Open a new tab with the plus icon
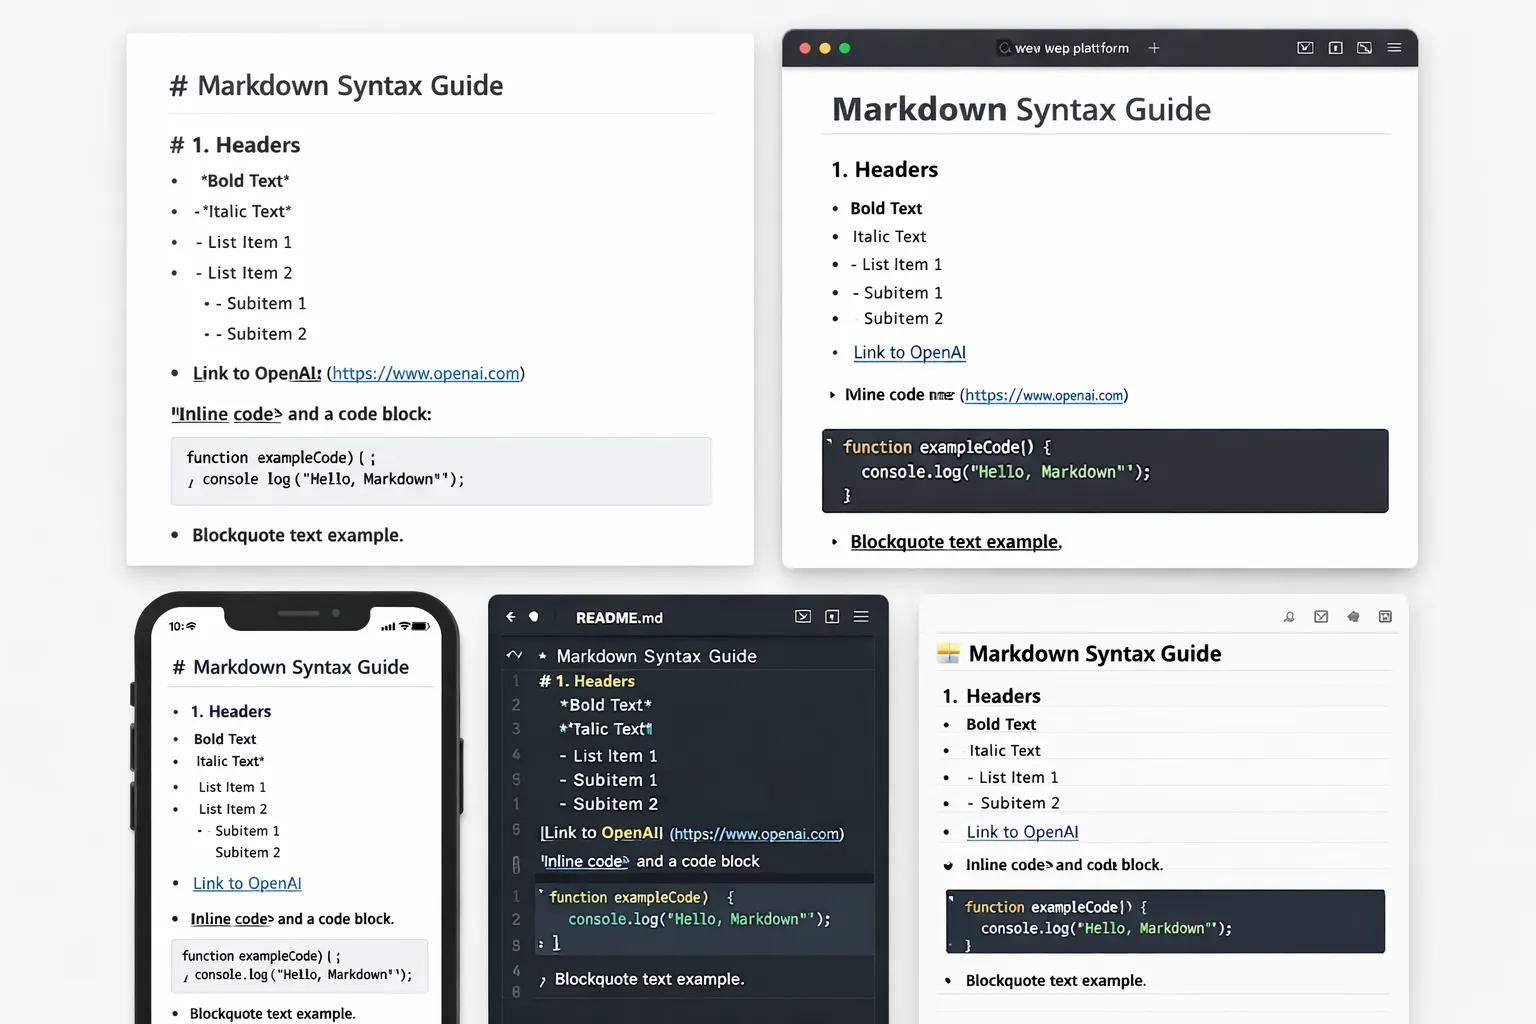This screenshot has width=1536, height=1024. (1154, 48)
